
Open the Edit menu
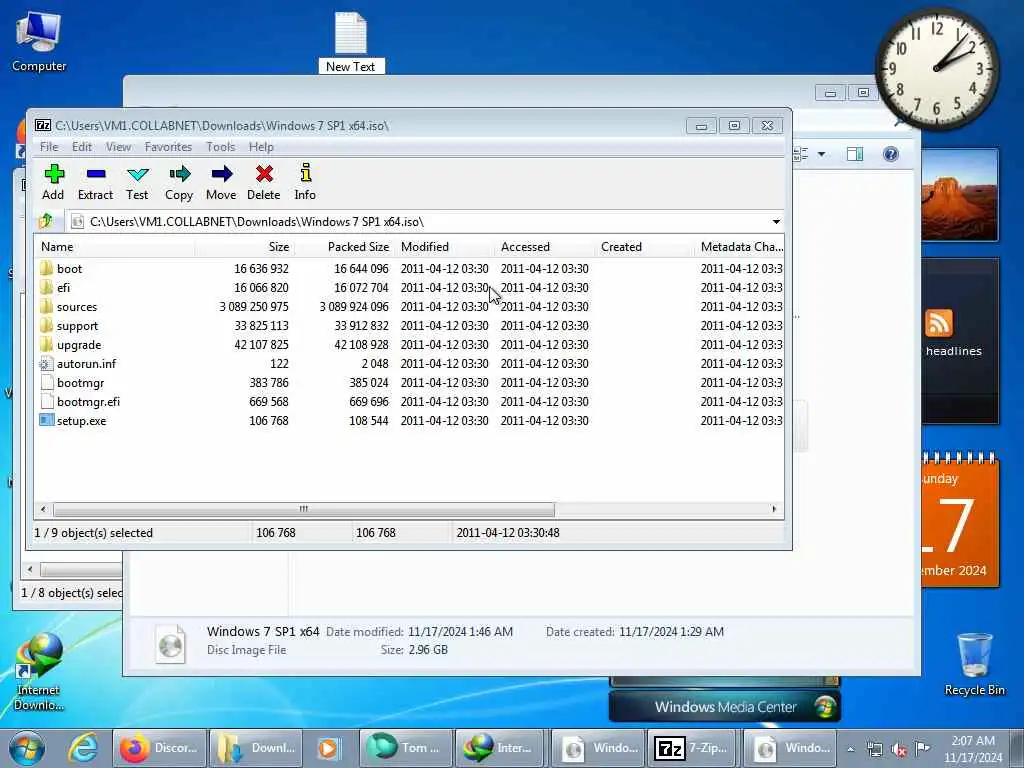point(82,147)
